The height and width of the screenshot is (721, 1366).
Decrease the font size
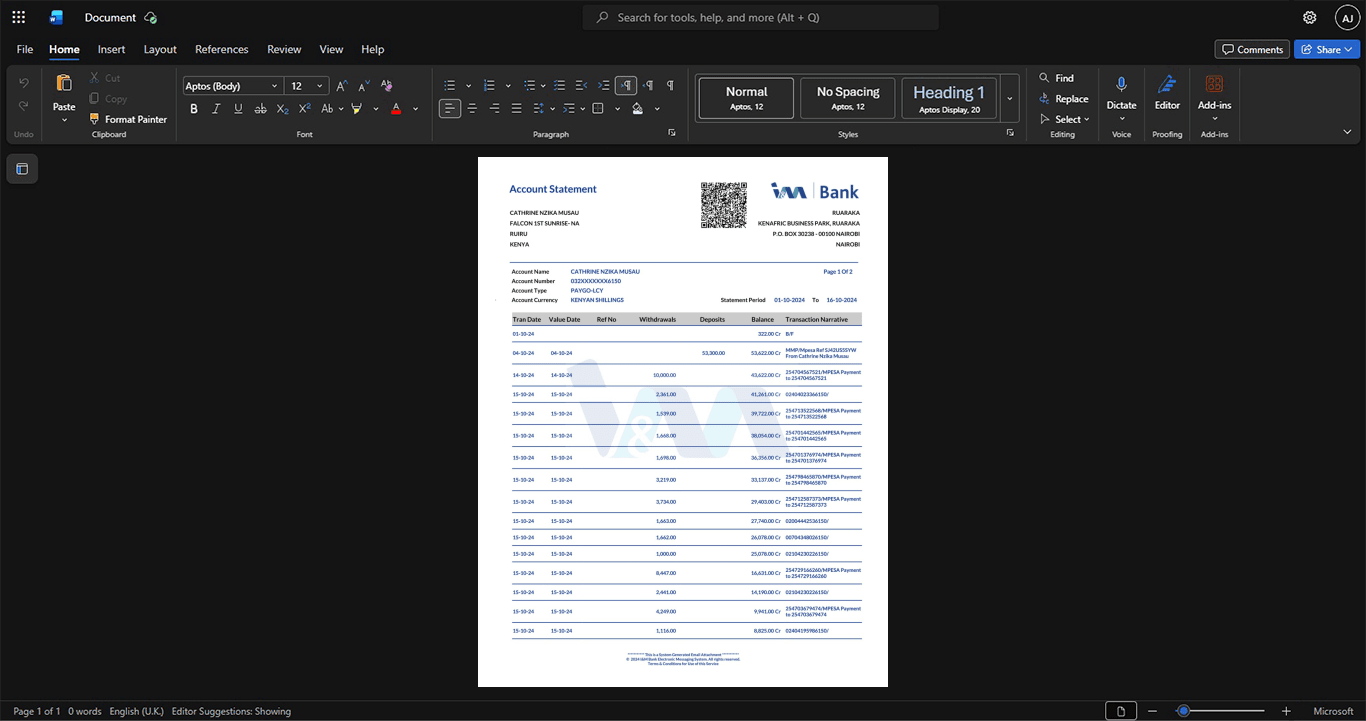click(364, 86)
